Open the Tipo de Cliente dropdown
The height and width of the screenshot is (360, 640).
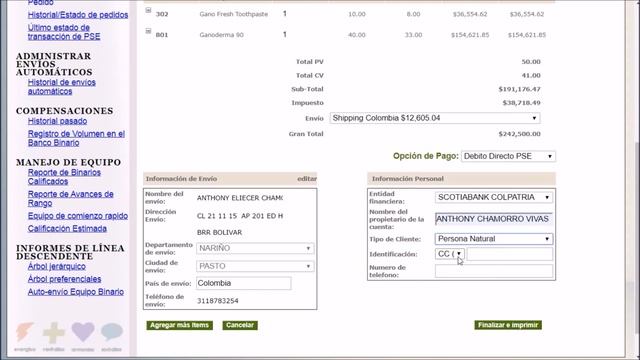pyautogui.click(x=494, y=239)
